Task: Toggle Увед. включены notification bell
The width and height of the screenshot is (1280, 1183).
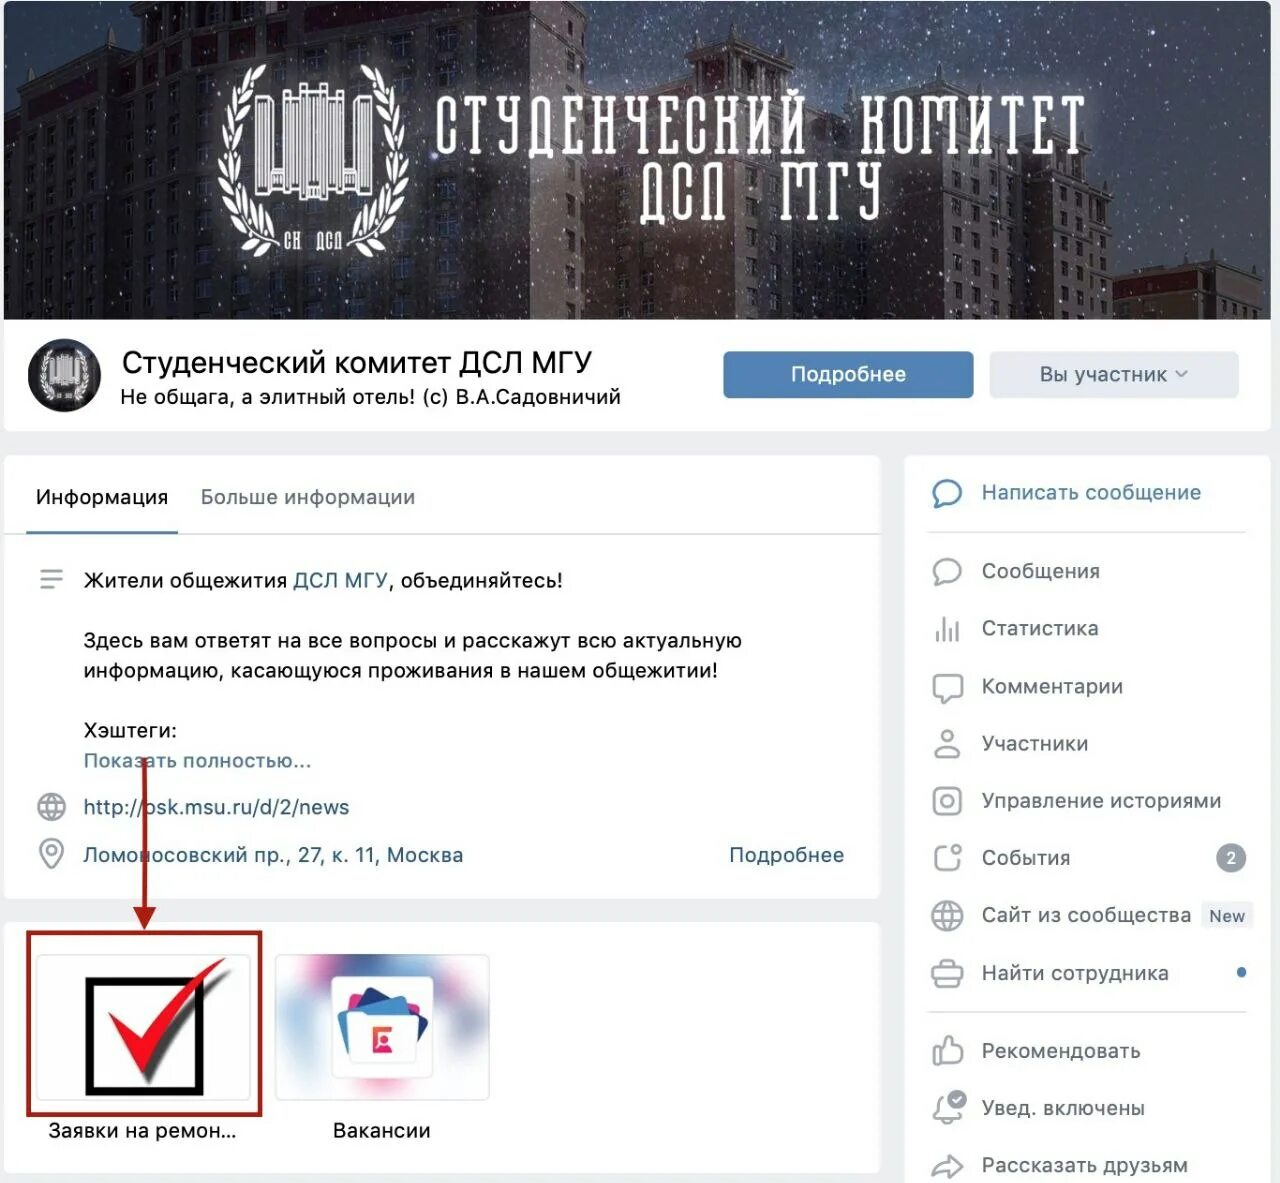Action: 948,1107
